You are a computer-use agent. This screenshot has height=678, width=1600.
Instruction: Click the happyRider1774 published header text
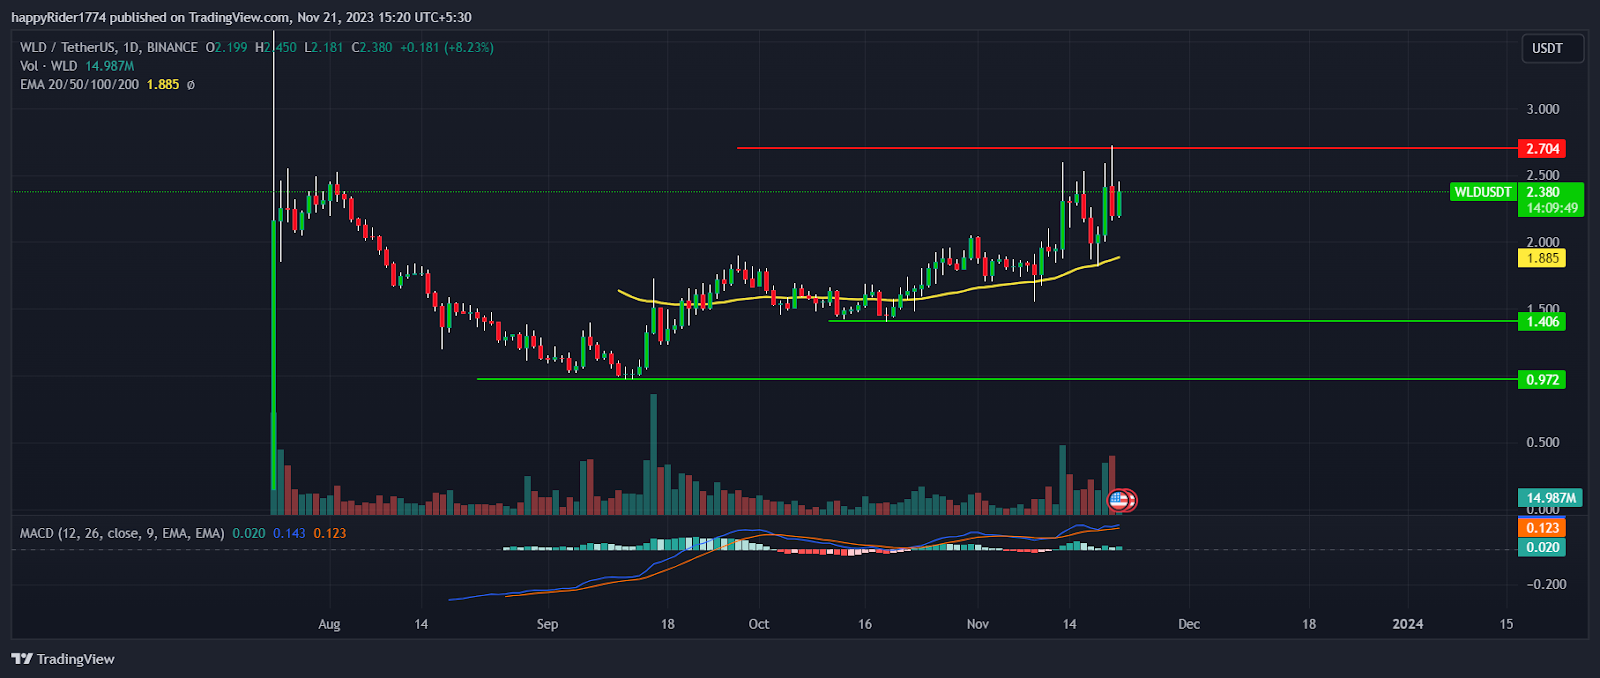tap(241, 17)
